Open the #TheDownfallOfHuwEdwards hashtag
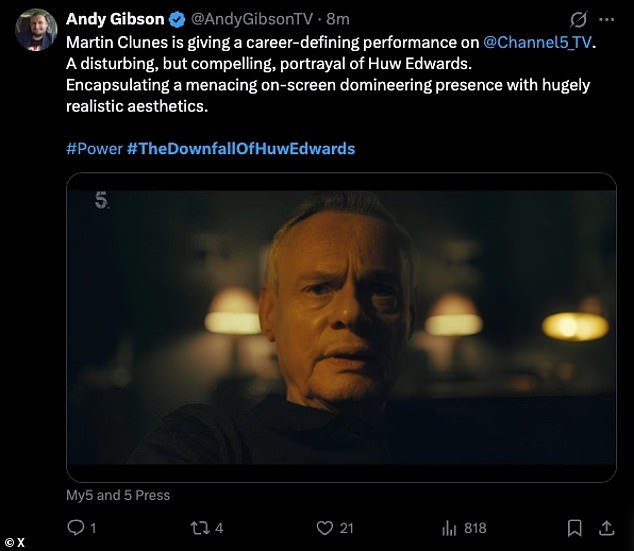The width and height of the screenshot is (634, 551). pos(240,148)
